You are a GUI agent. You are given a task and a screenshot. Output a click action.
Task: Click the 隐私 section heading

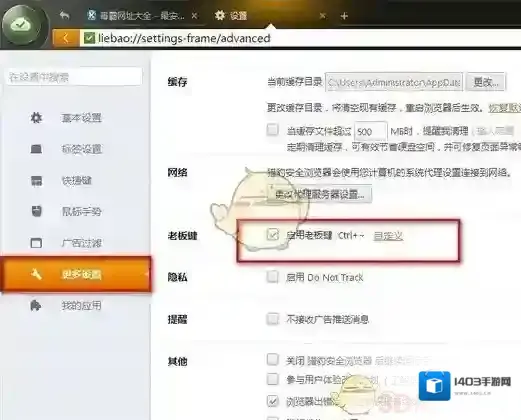coord(177,277)
